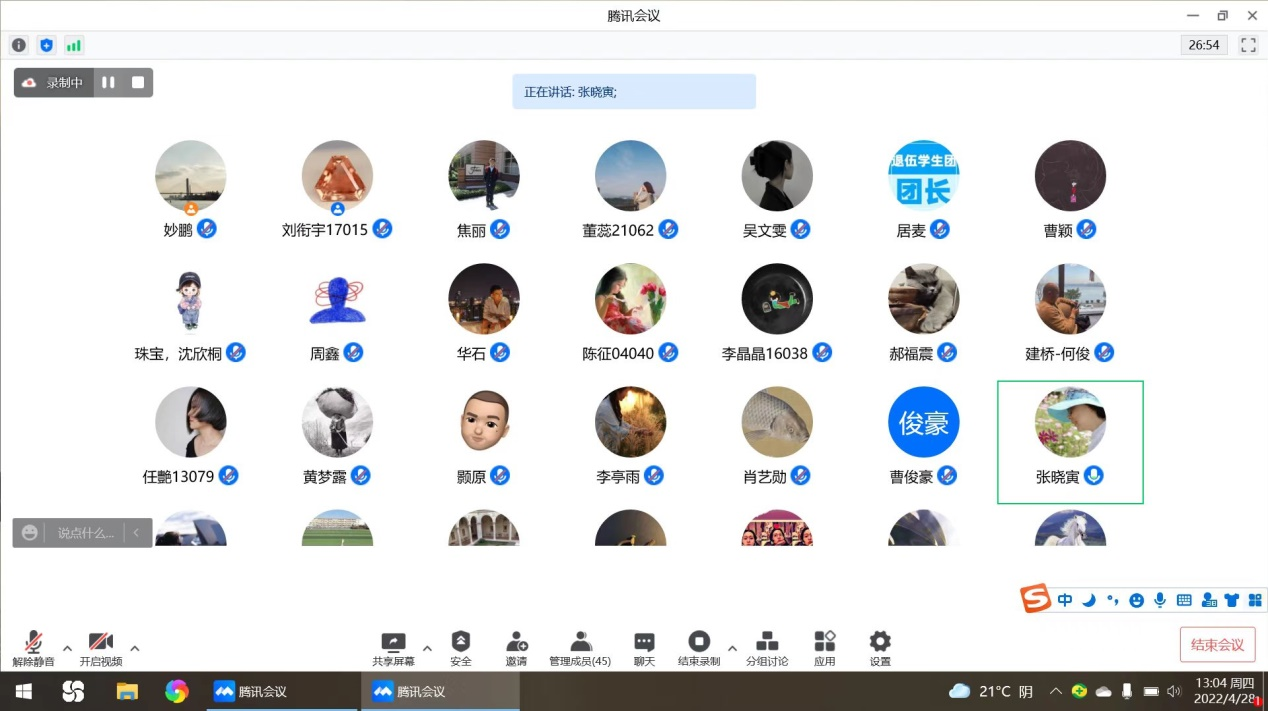Image resolution: width=1268 pixels, height=711 pixels.
Task: Pause the cloud recording
Action: coord(108,83)
